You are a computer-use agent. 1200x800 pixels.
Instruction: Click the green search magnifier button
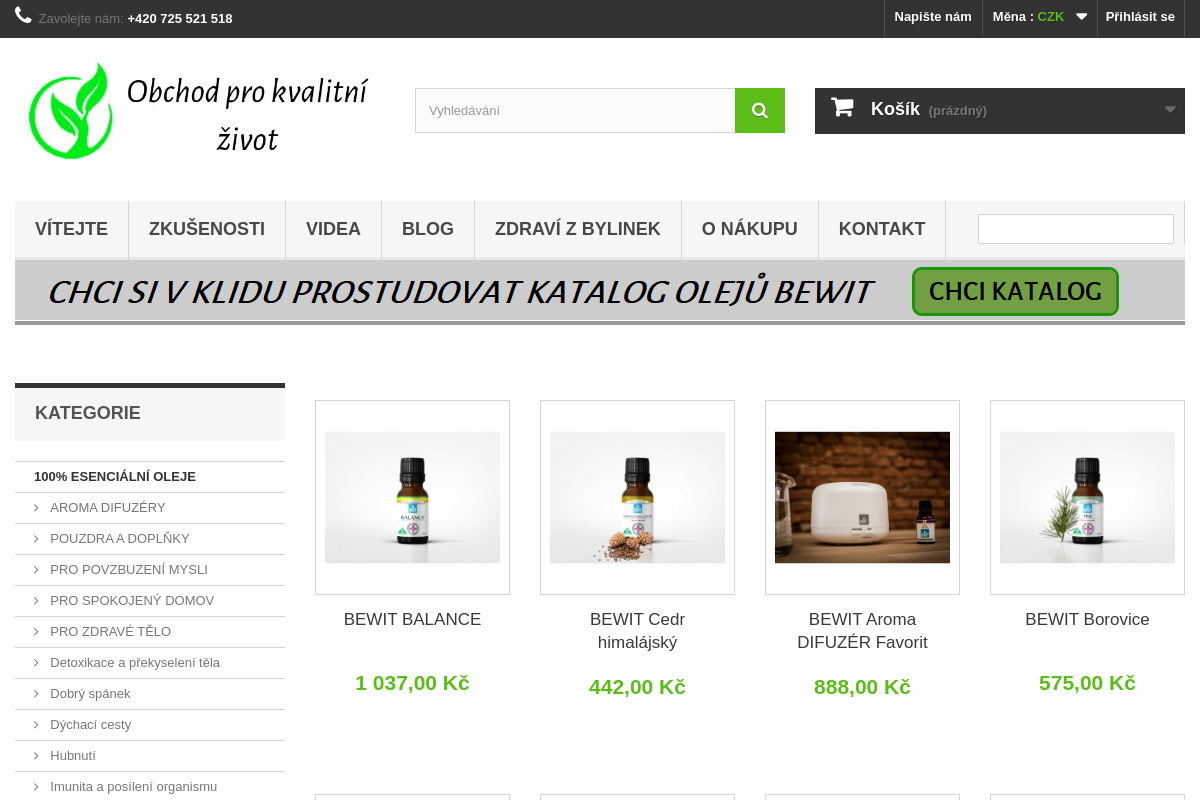click(x=760, y=110)
